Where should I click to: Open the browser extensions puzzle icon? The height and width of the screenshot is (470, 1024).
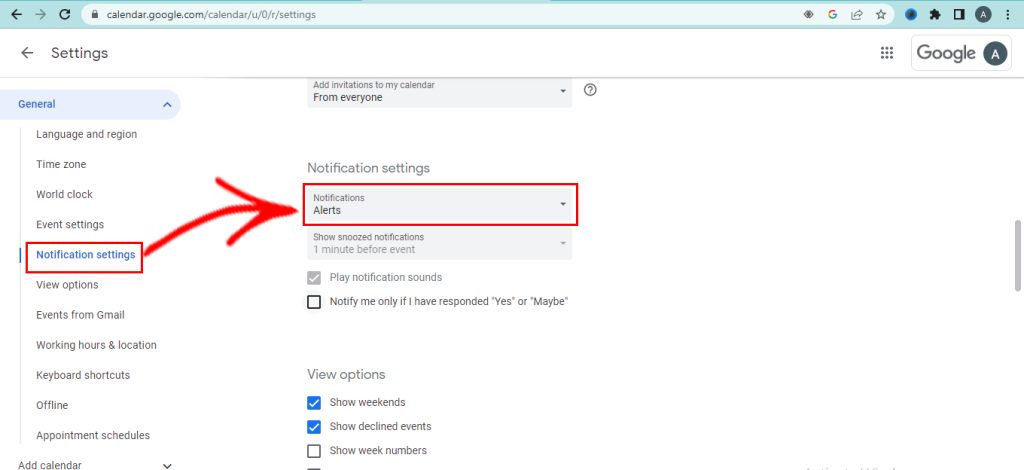(935, 15)
